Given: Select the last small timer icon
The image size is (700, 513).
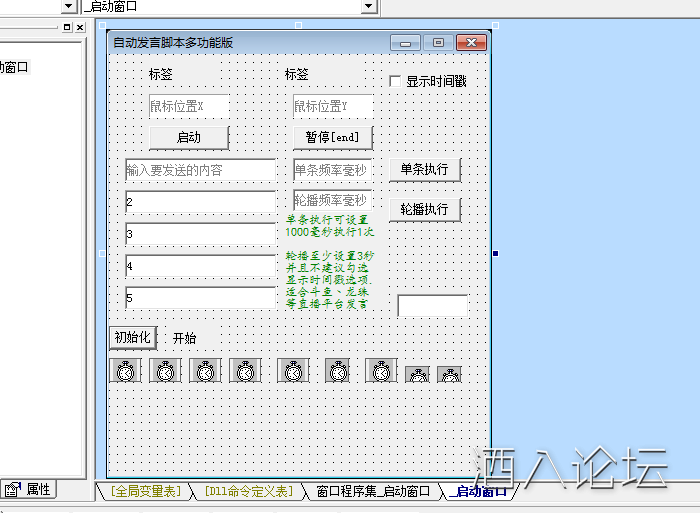Looking at the screenshot, I should 449,375.
